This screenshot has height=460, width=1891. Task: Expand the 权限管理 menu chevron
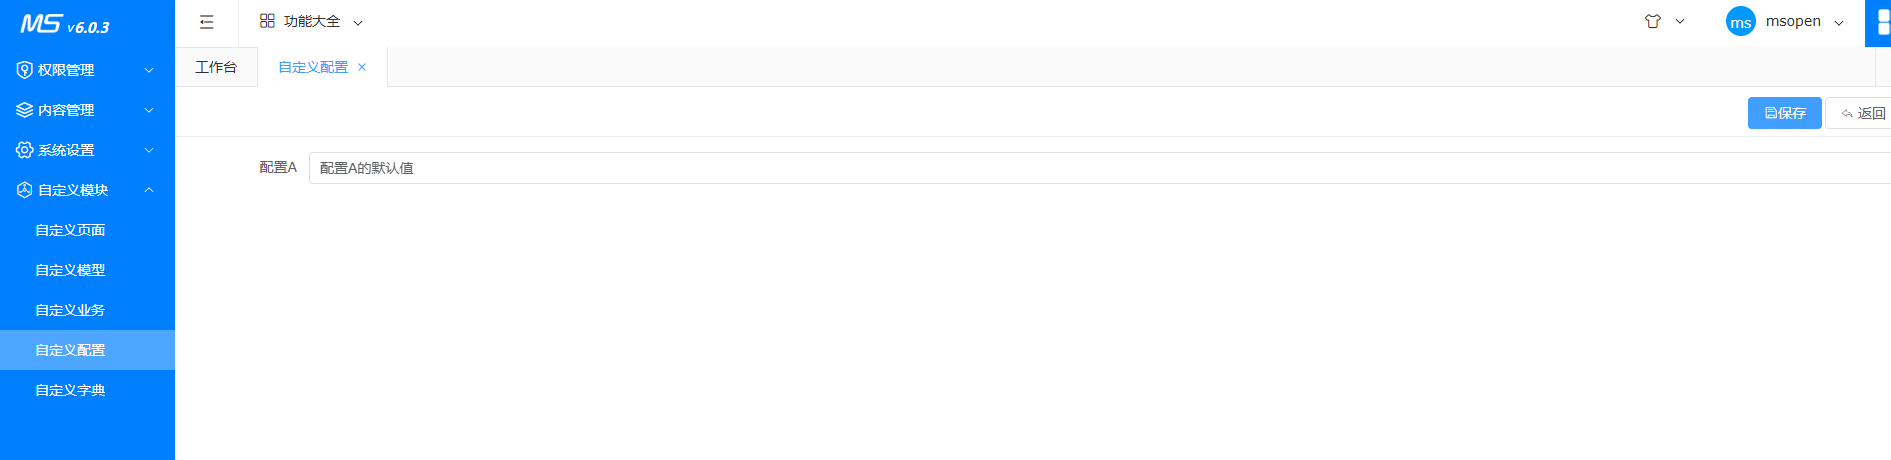(149, 70)
